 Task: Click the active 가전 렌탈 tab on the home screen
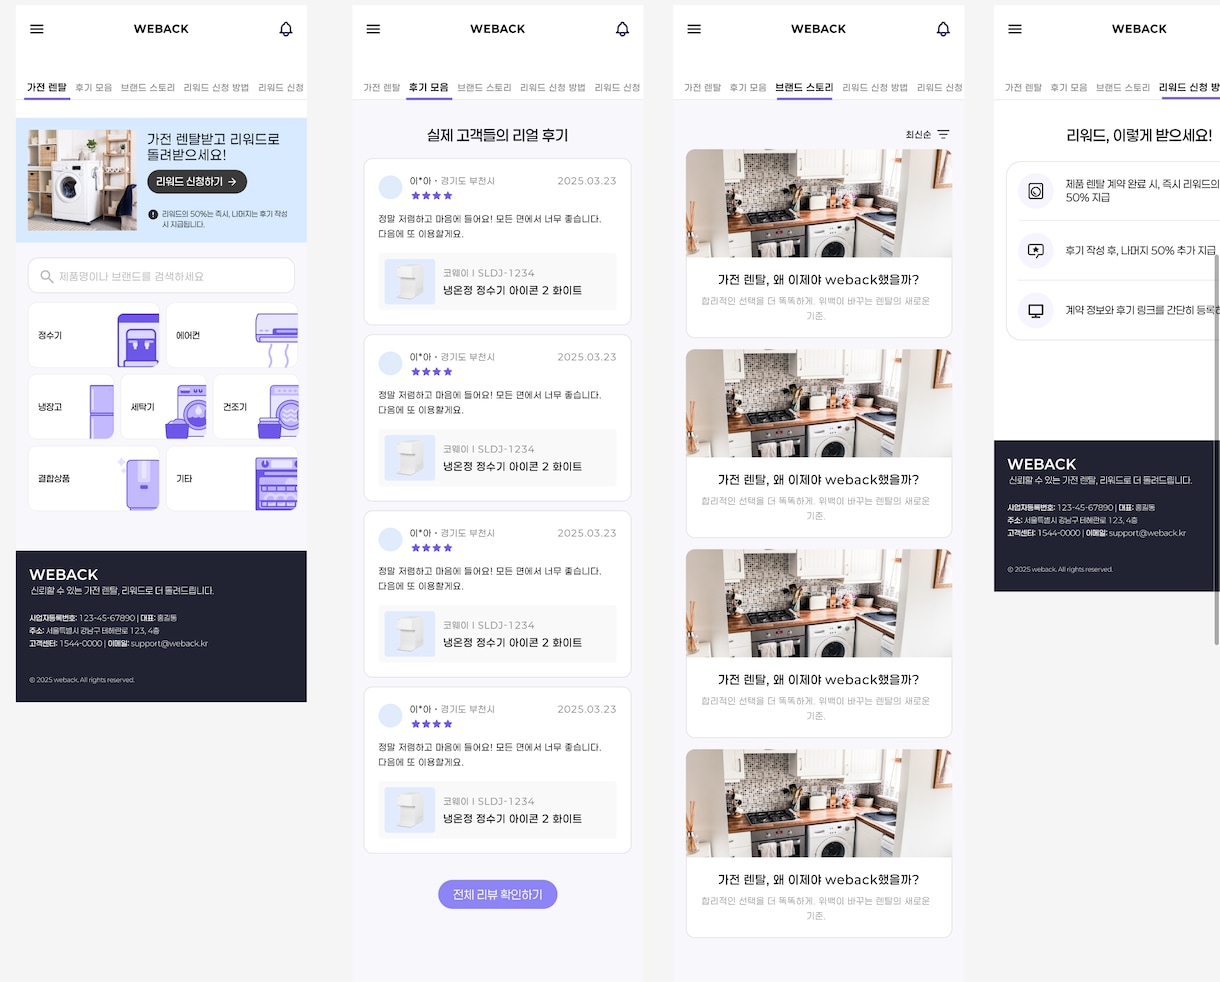click(47, 88)
